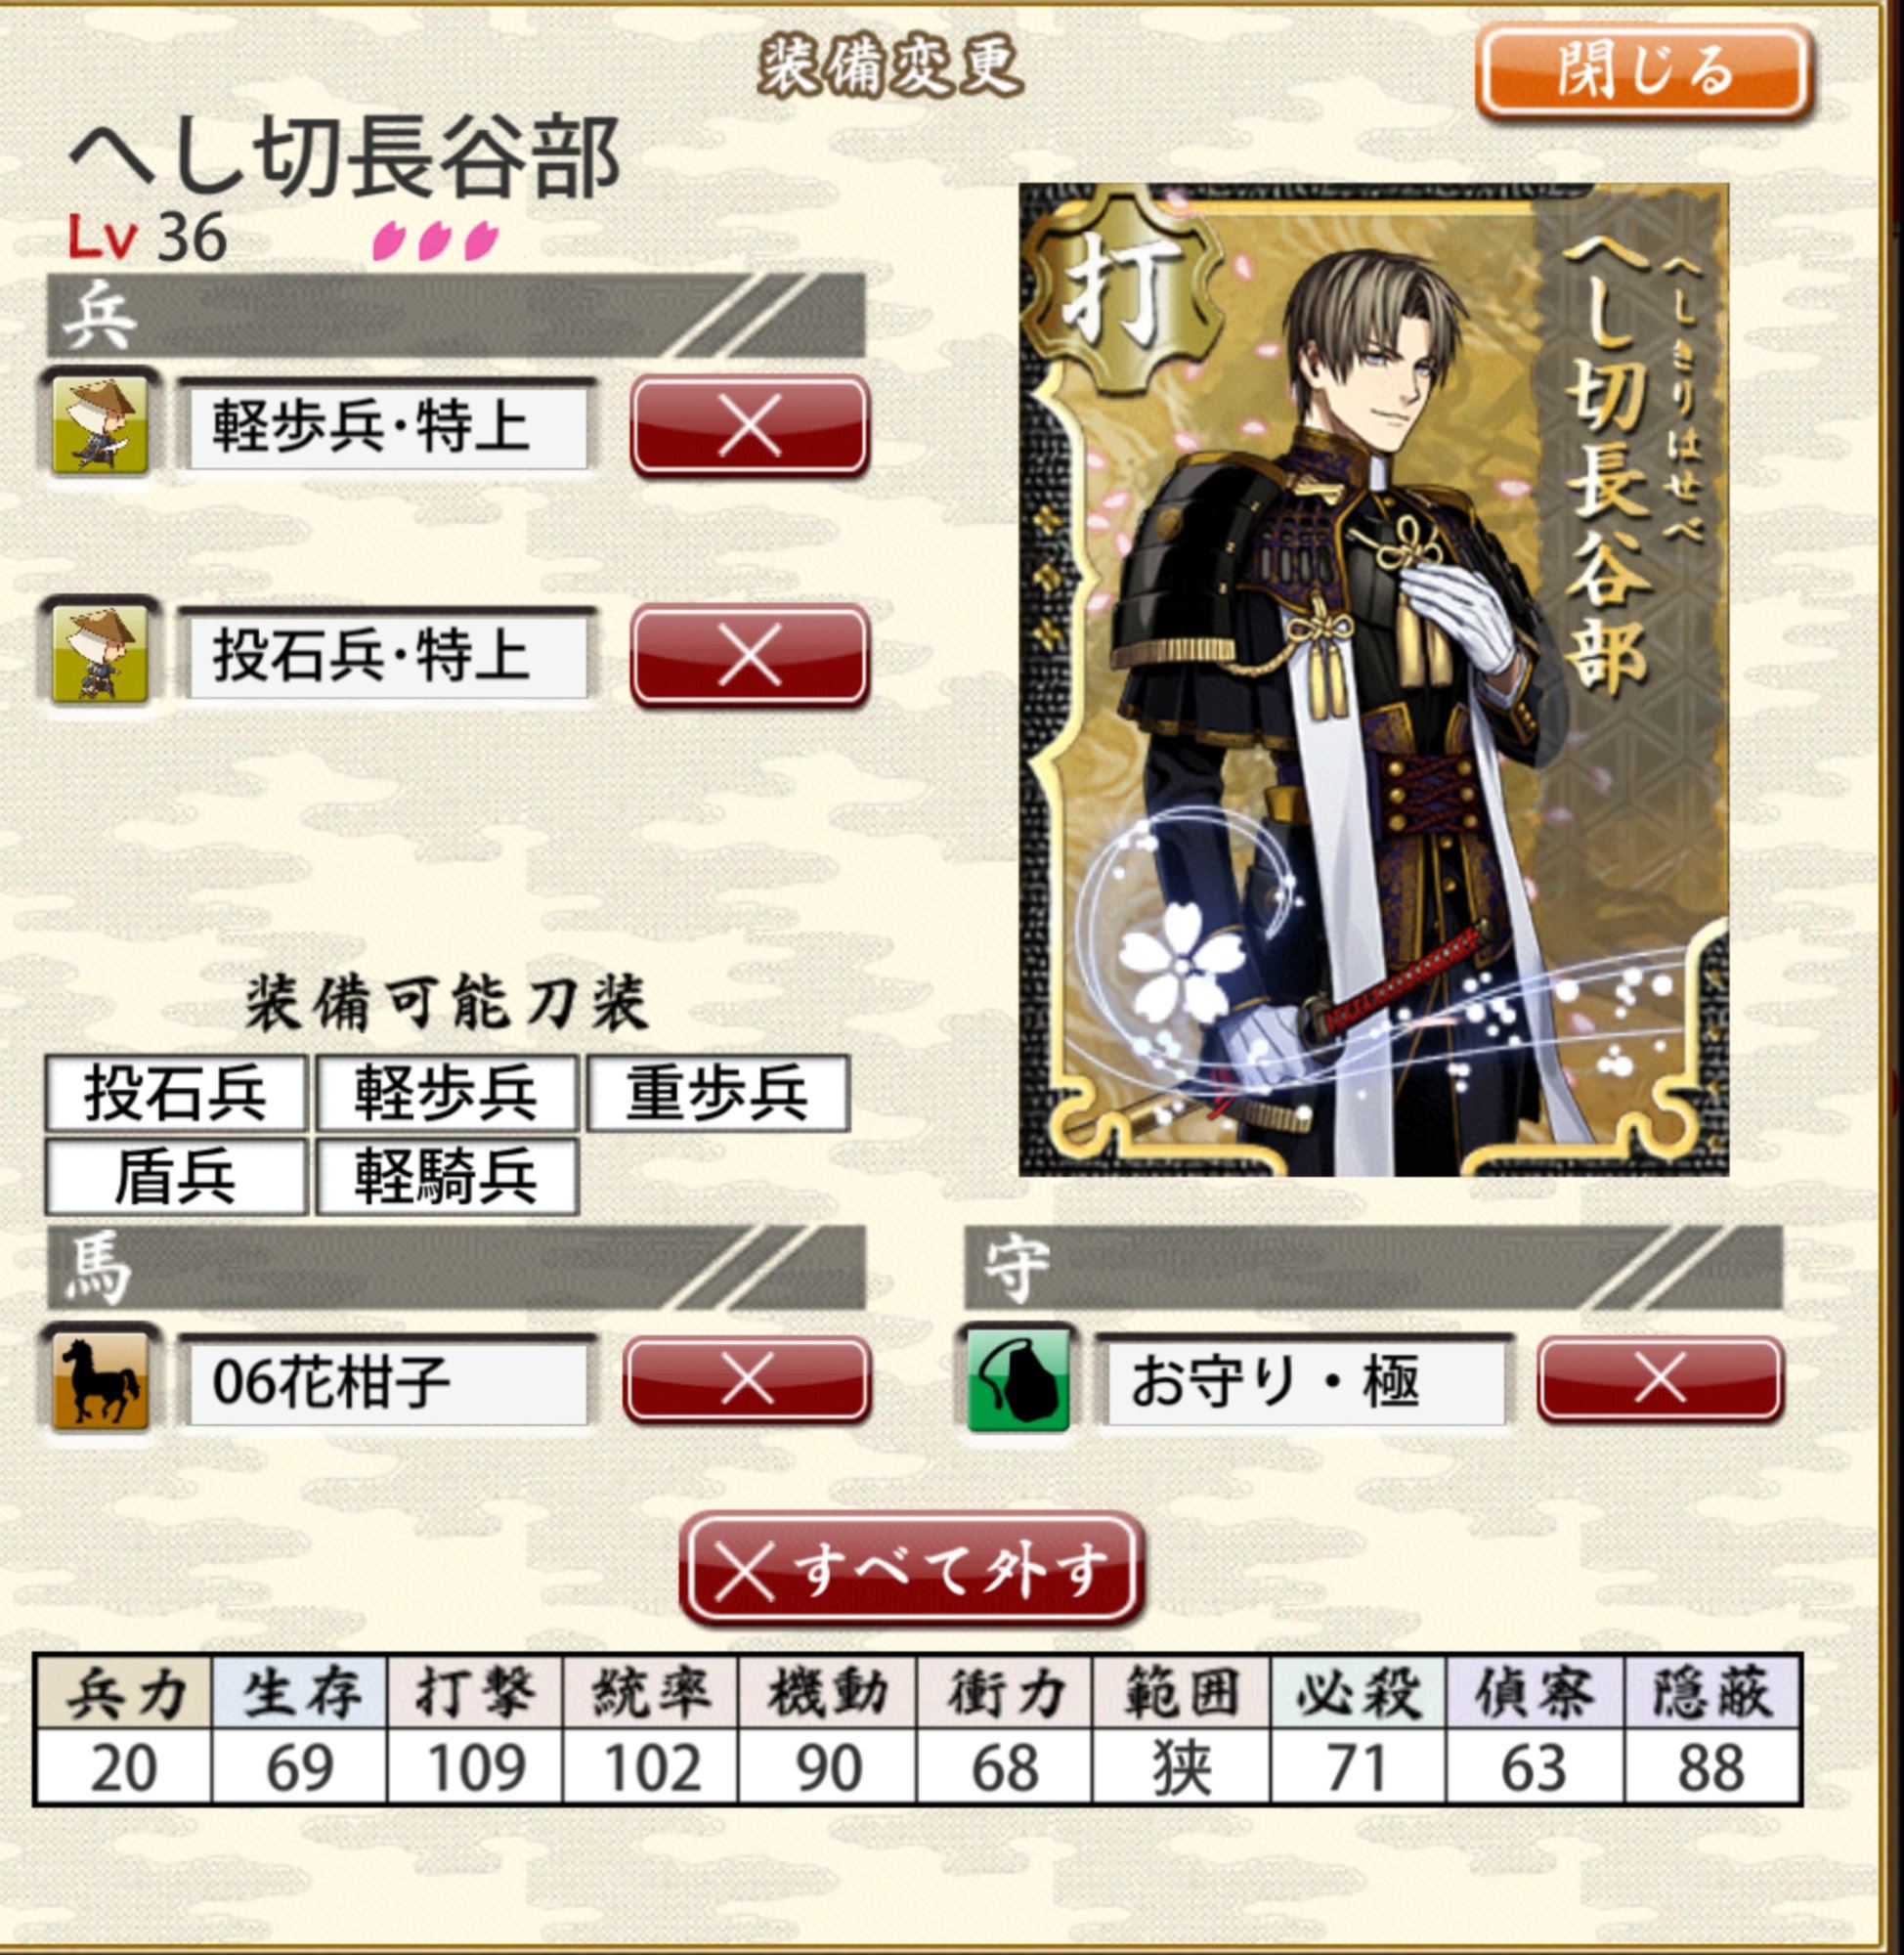Click the 盾兵 equippable type tag

tap(175, 1177)
